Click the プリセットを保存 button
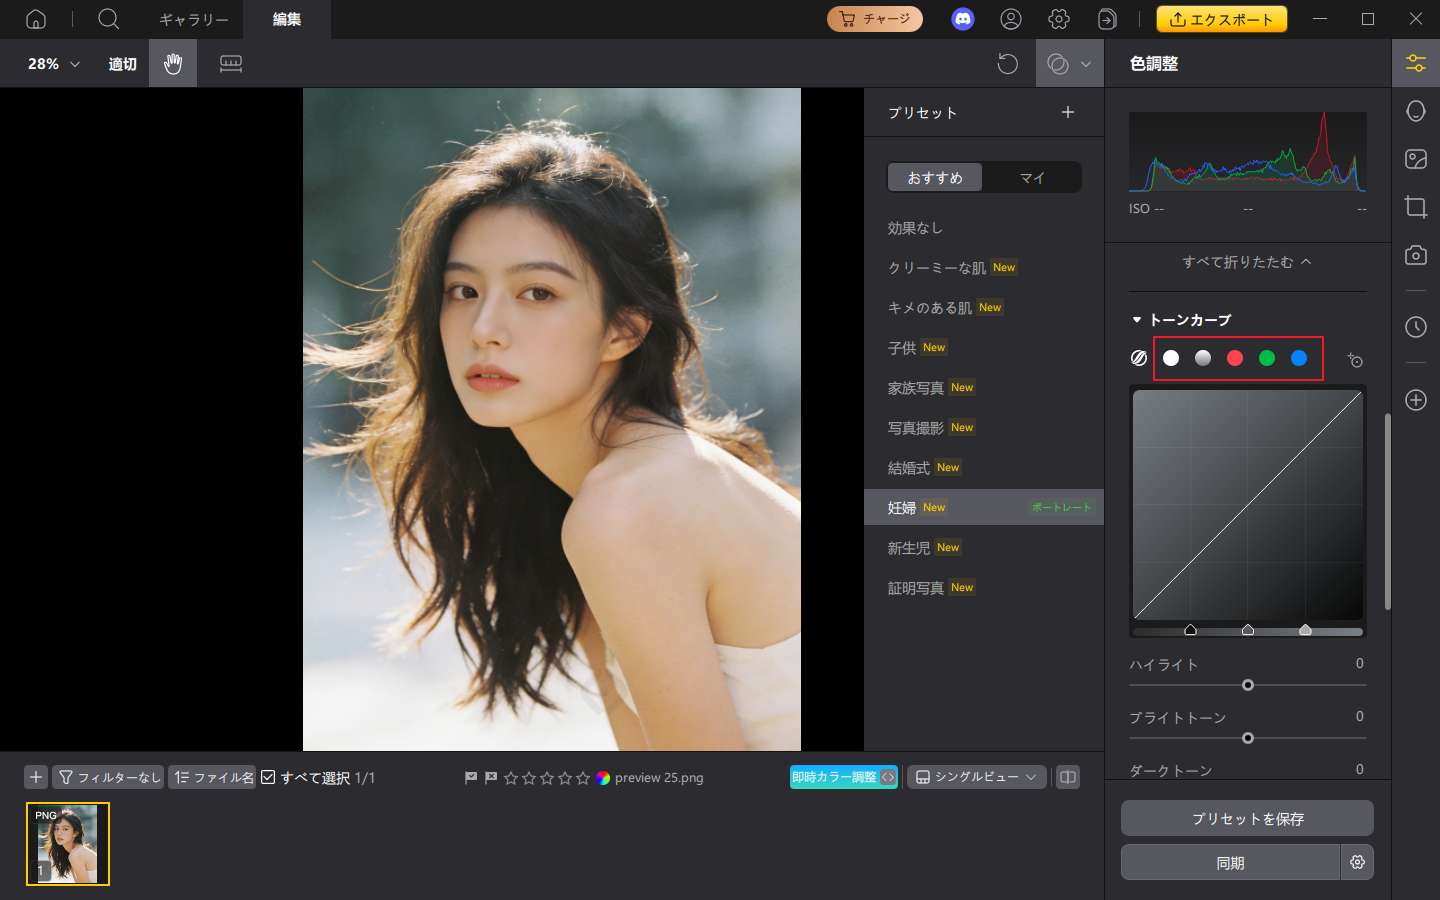 [x=1247, y=818]
